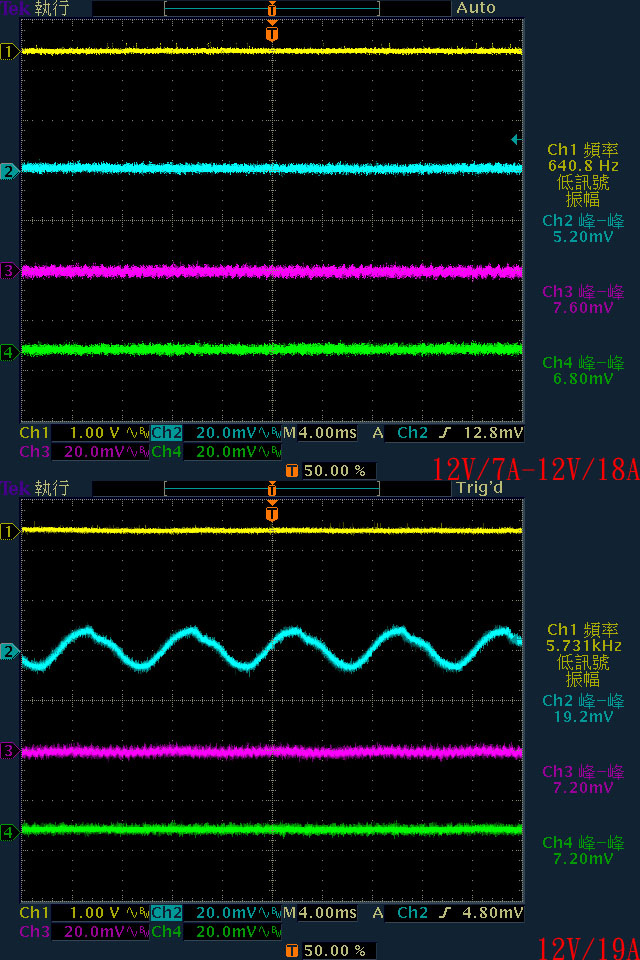Click the Tek logo in the Auto capture

15,9
